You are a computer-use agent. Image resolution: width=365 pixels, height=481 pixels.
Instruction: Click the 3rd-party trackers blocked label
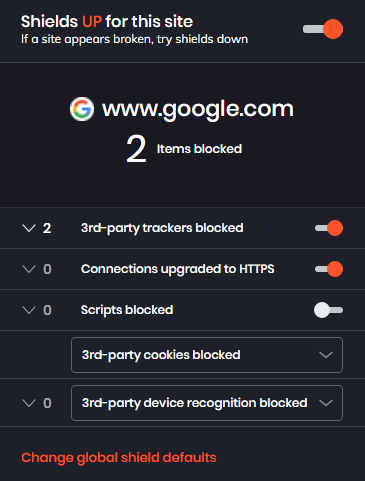[x=162, y=228]
